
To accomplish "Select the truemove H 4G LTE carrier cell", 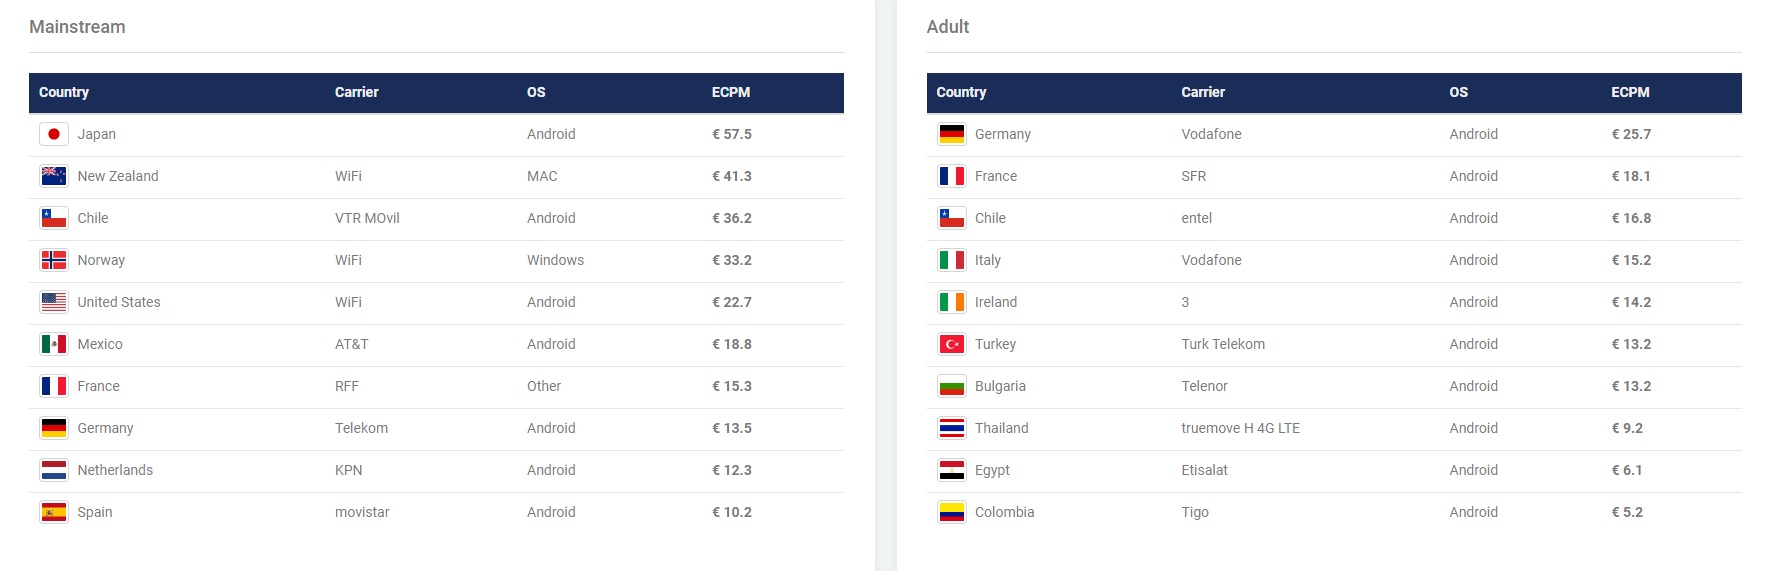I will (x=1241, y=428).
